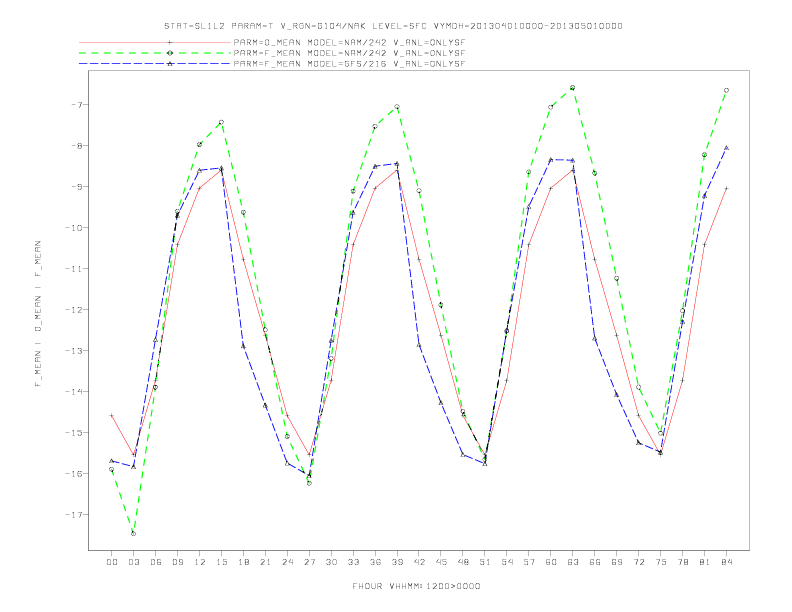Screen dimensions: 792x612
Task: Click the x-axis tick label 36
Action: point(375,562)
